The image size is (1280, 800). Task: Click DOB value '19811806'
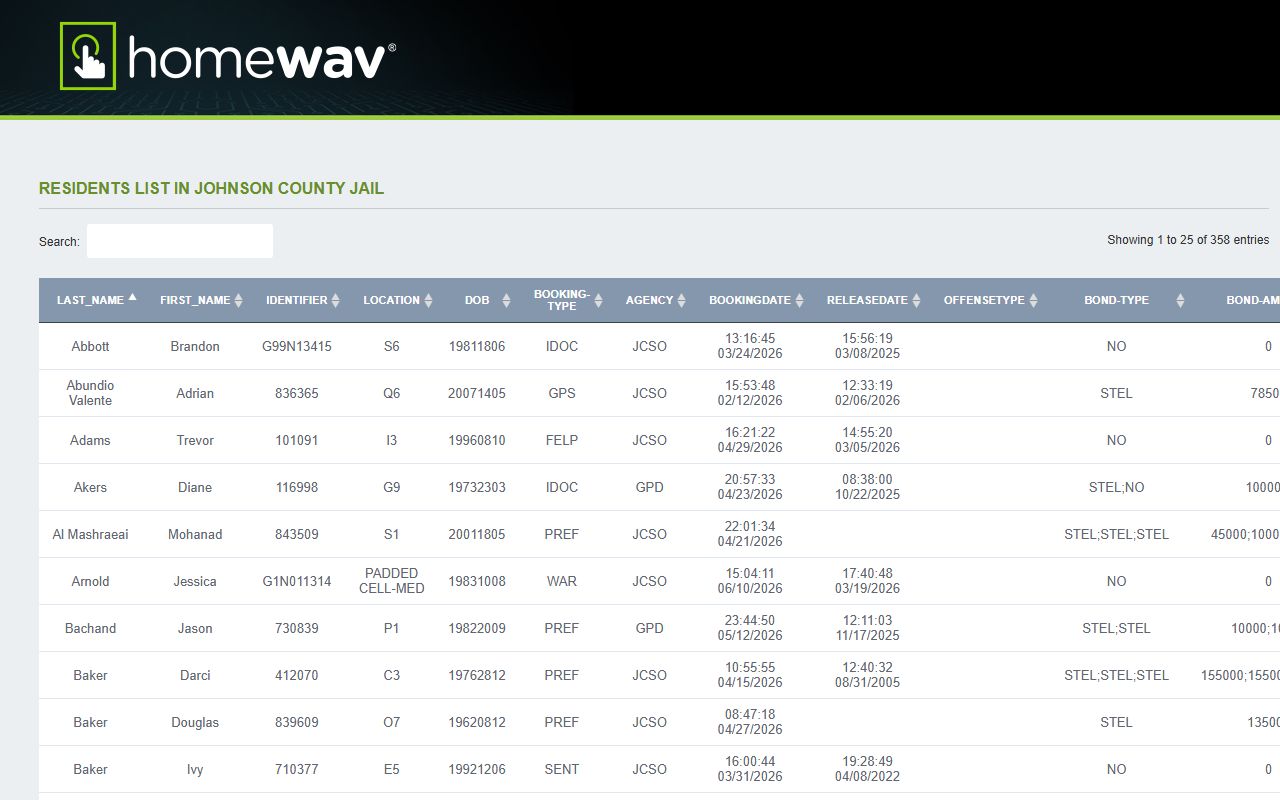click(477, 346)
